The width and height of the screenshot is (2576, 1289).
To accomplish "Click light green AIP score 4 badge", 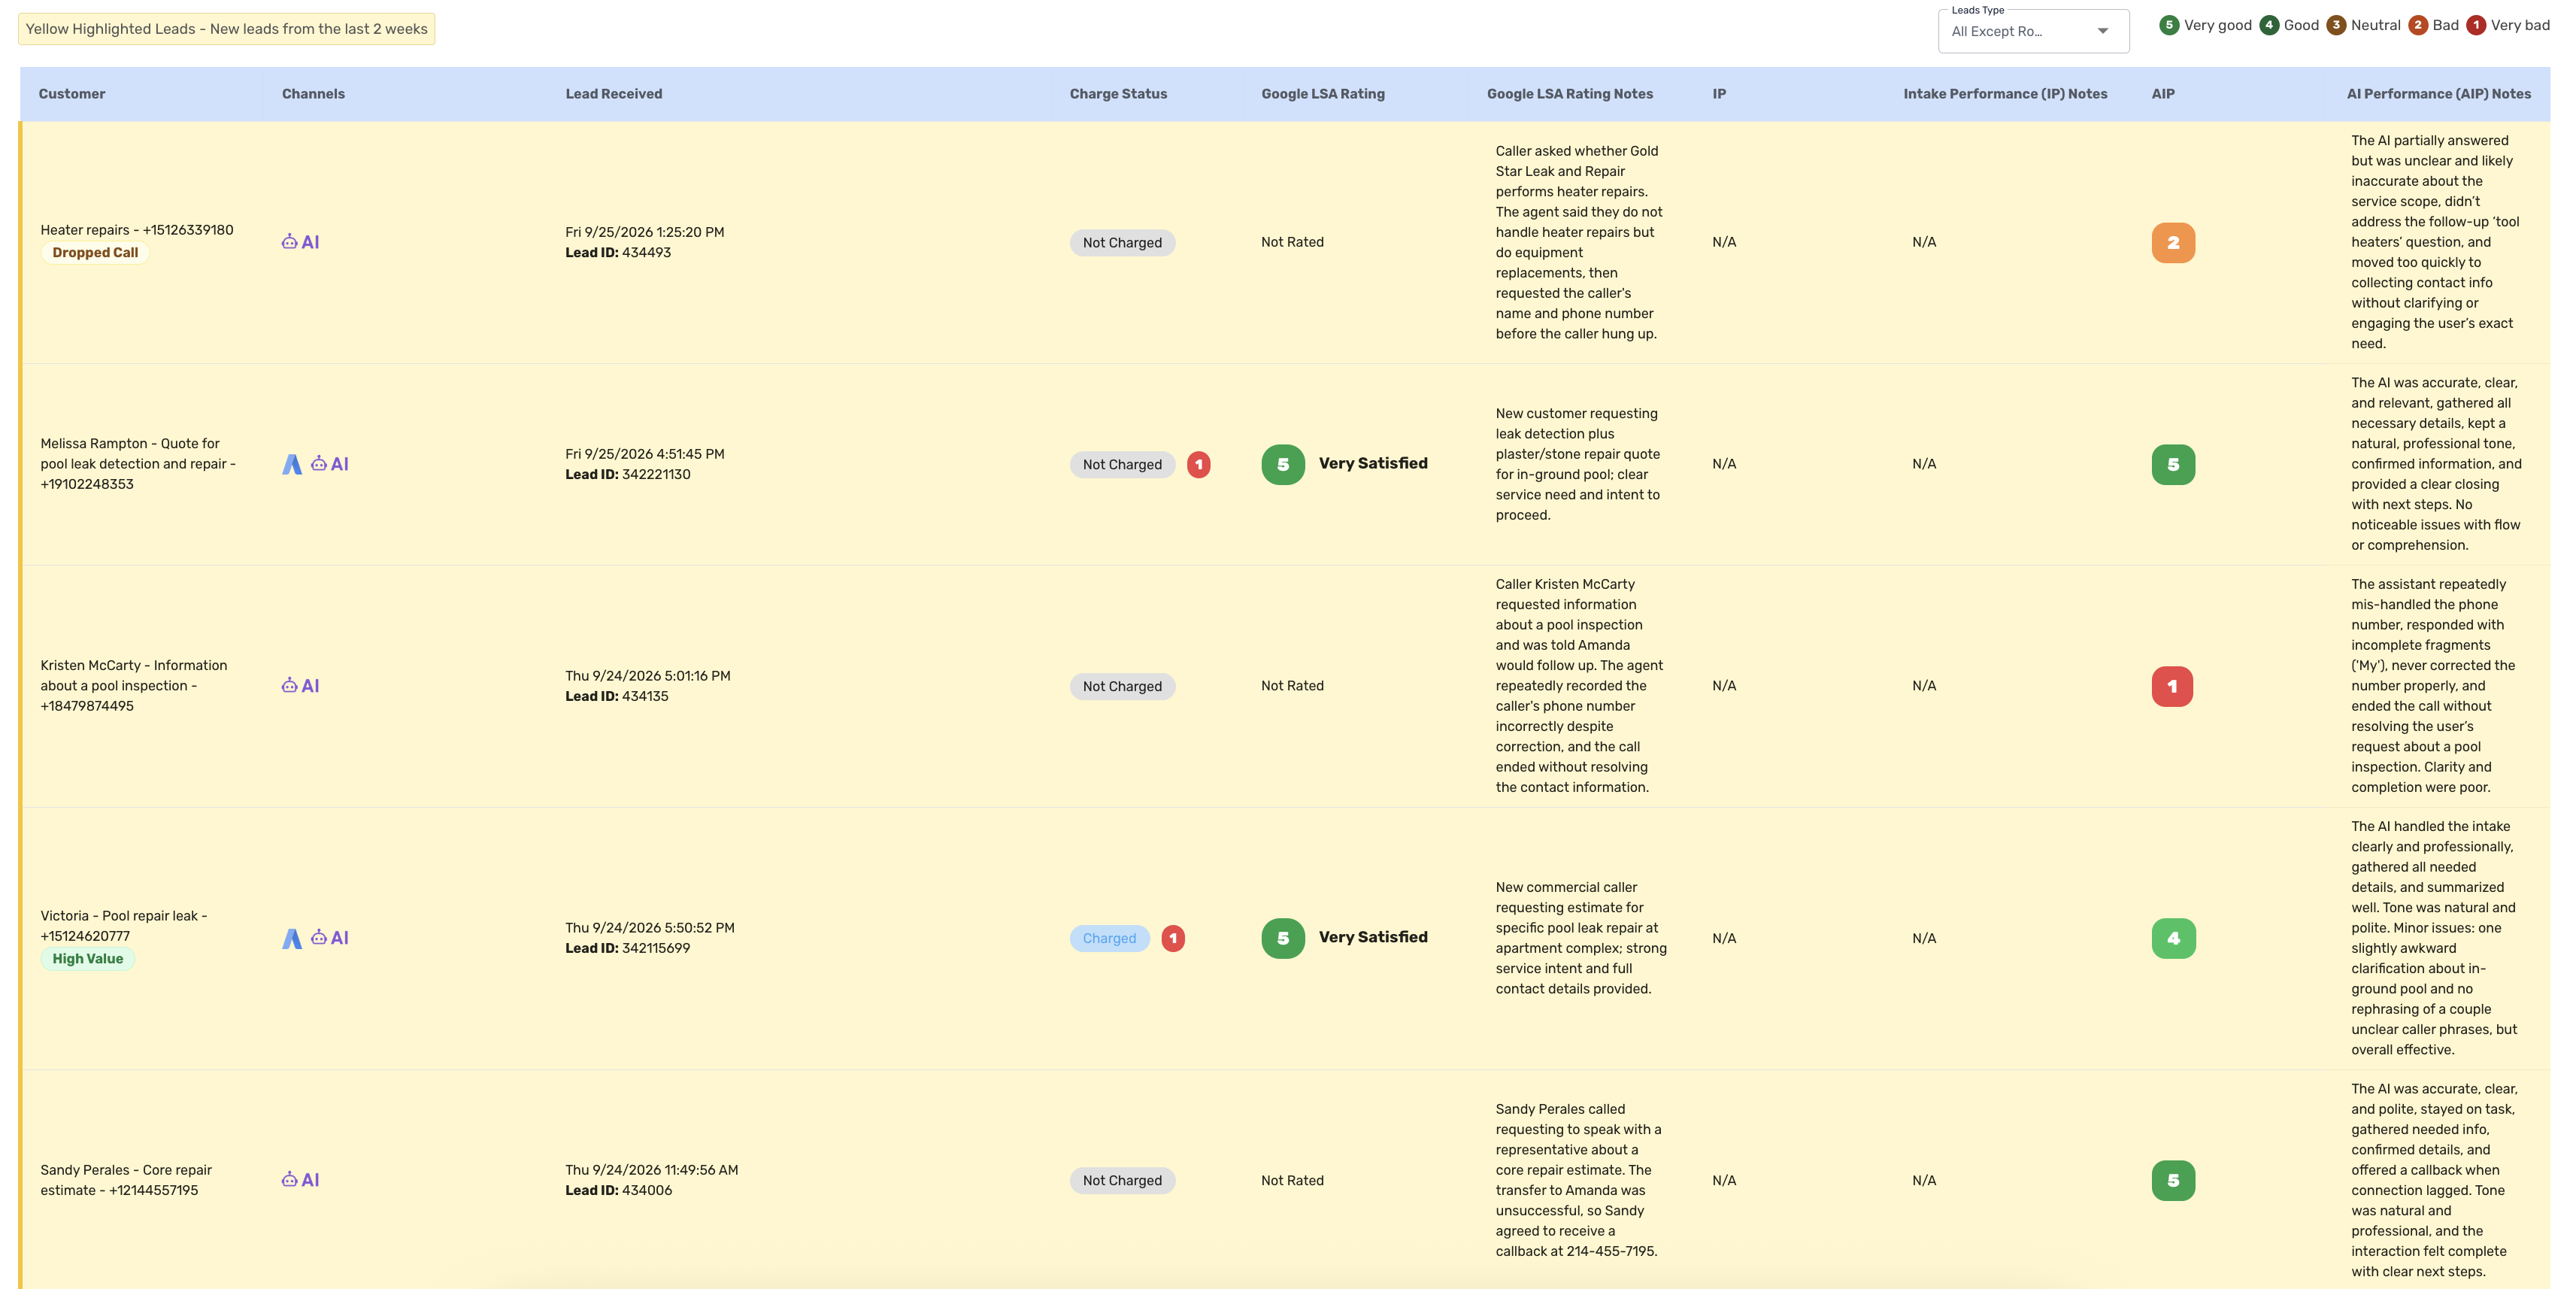I will pos(2172,938).
